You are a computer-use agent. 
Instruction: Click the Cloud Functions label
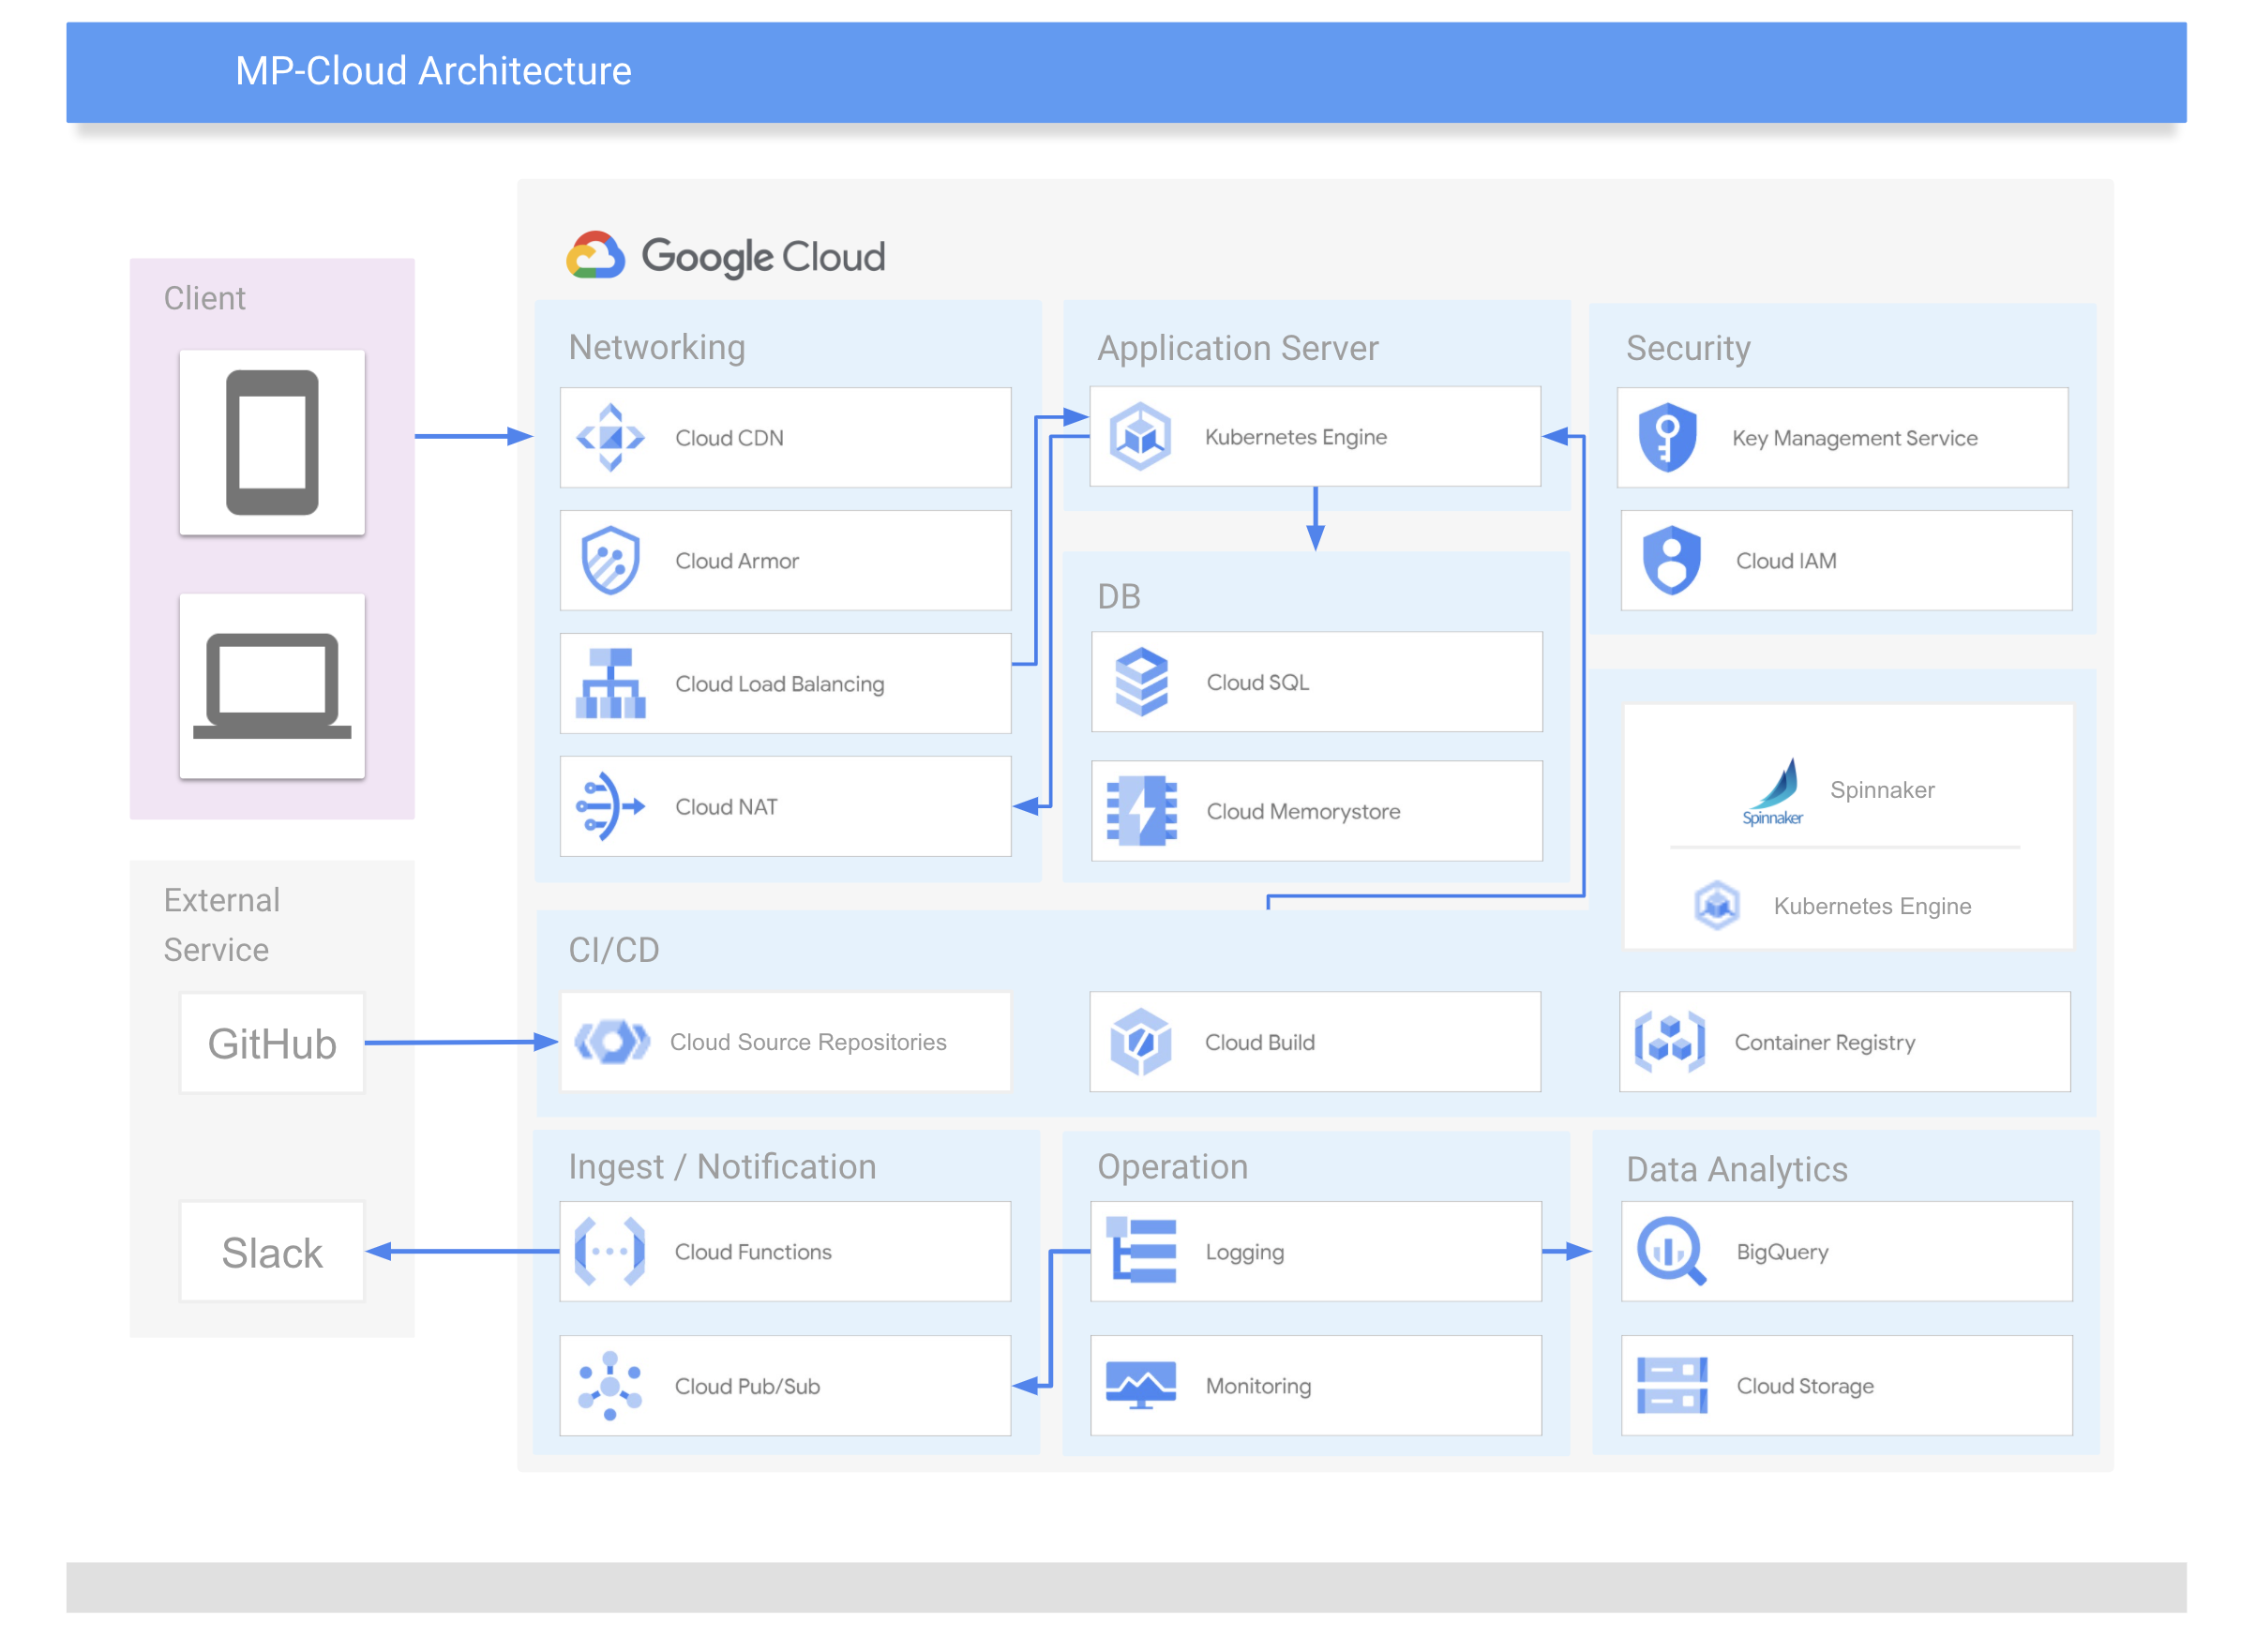[x=753, y=1251]
